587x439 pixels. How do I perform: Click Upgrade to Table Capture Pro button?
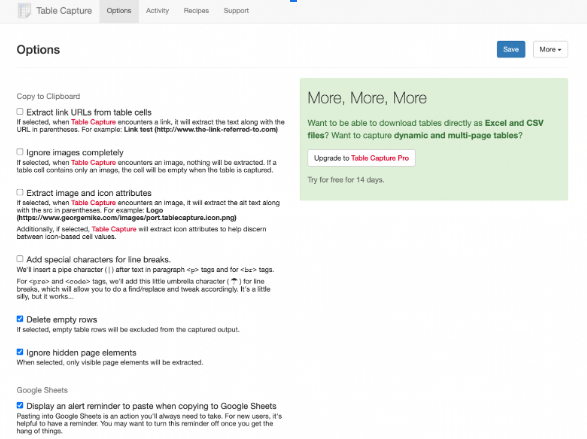[361, 158]
